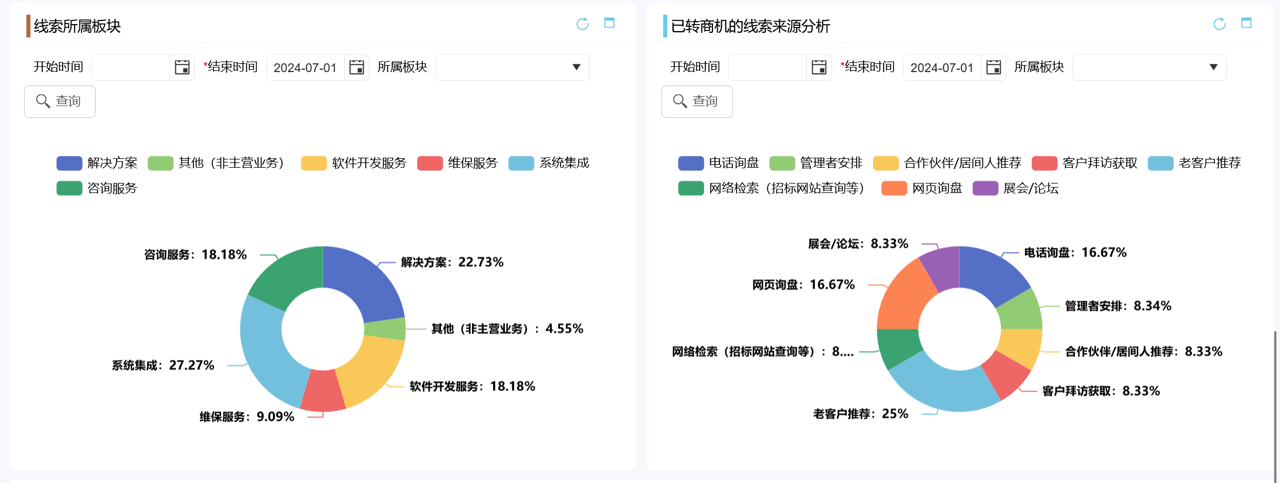Refresh the 线索所属板块 chart panel

pos(582,24)
